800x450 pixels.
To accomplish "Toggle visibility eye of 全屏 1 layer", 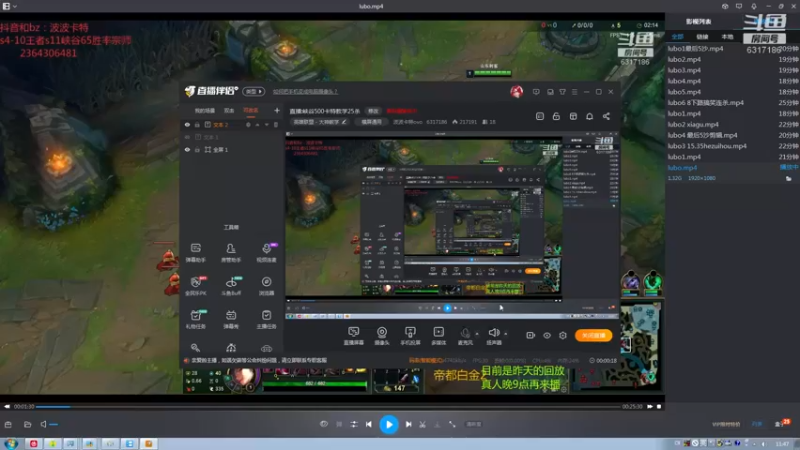I will click(187, 150).
